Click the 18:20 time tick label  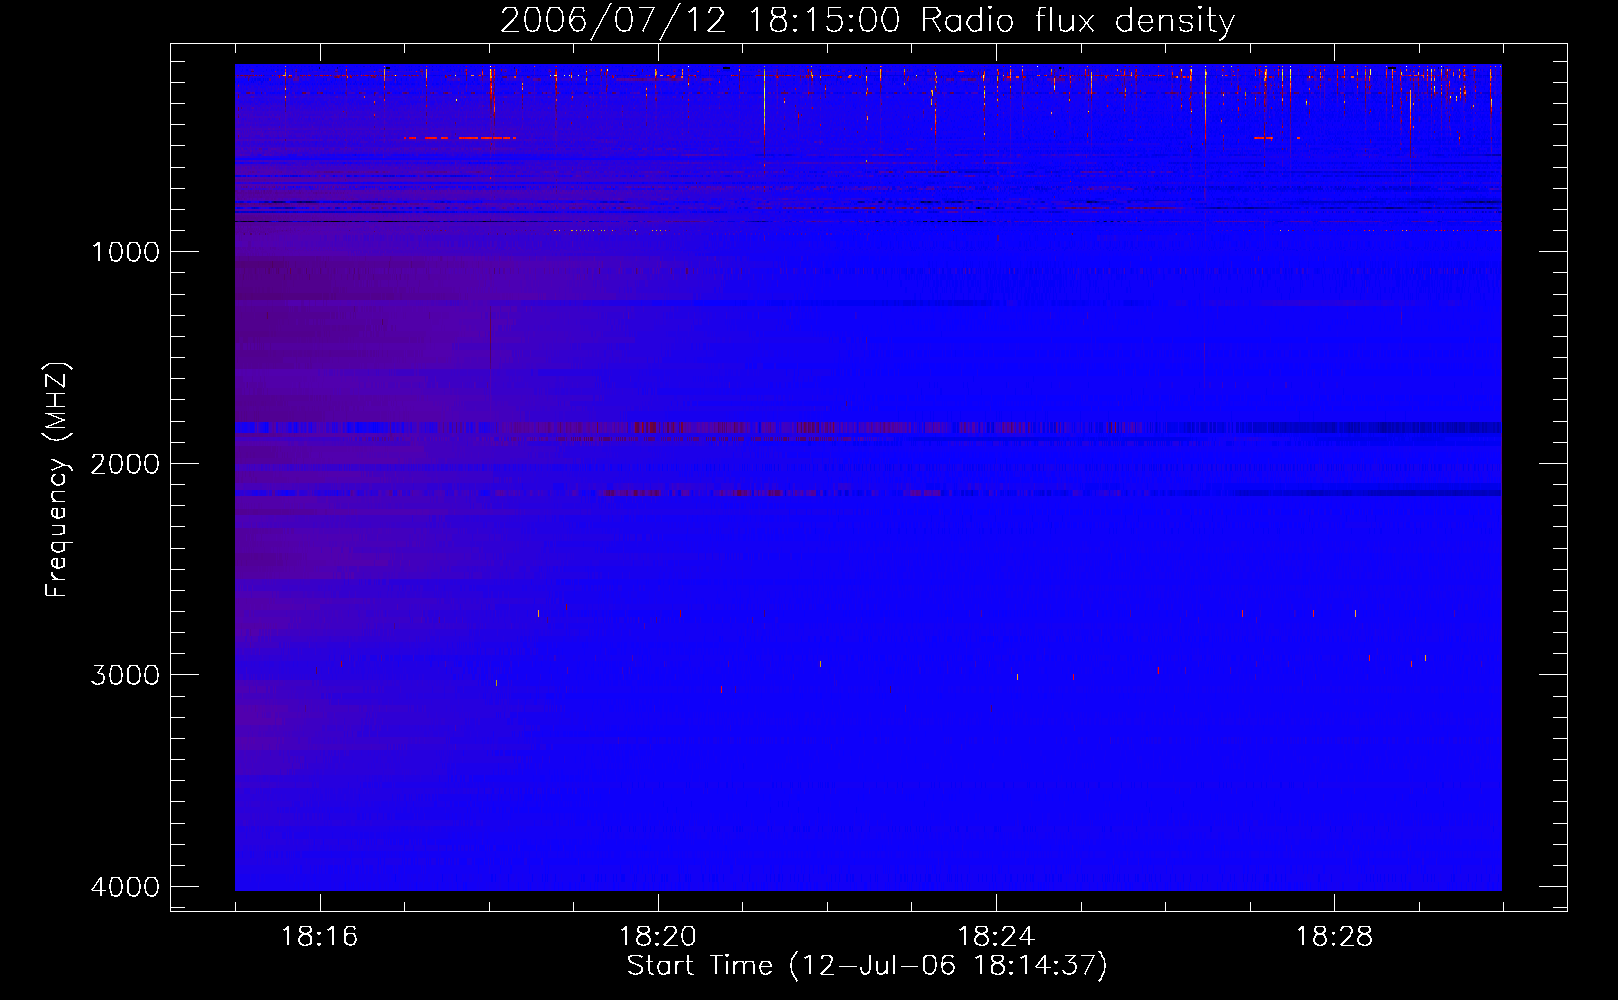[x=657, y=937]
